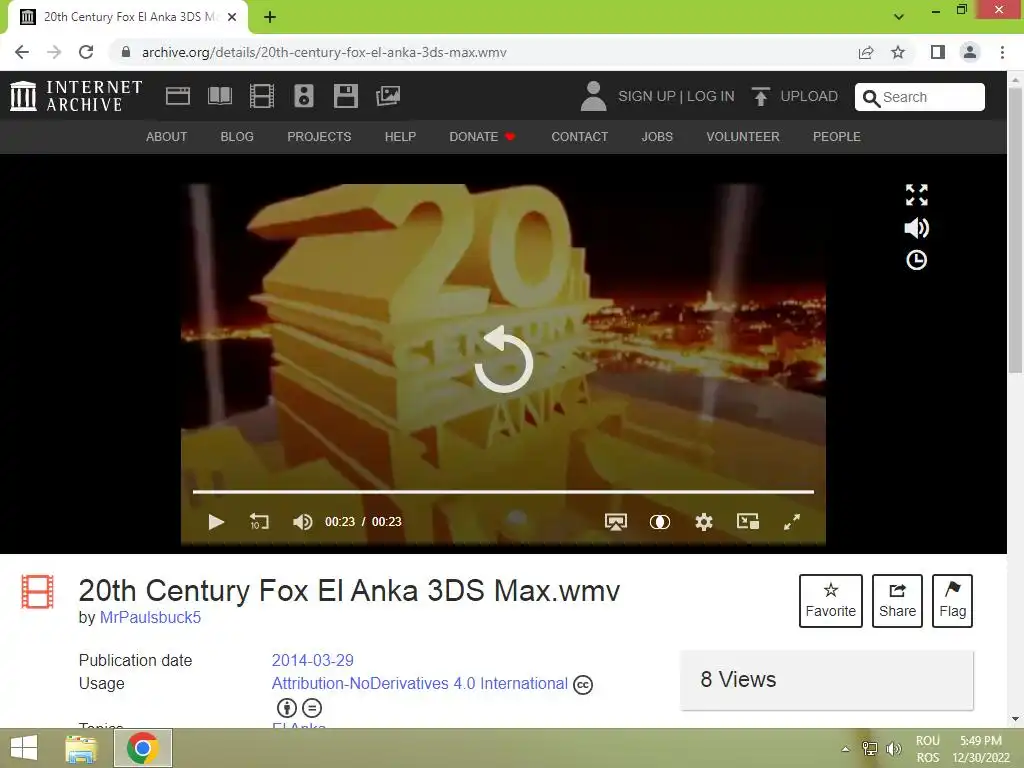Click the attribution person license icon

[287, 708]
